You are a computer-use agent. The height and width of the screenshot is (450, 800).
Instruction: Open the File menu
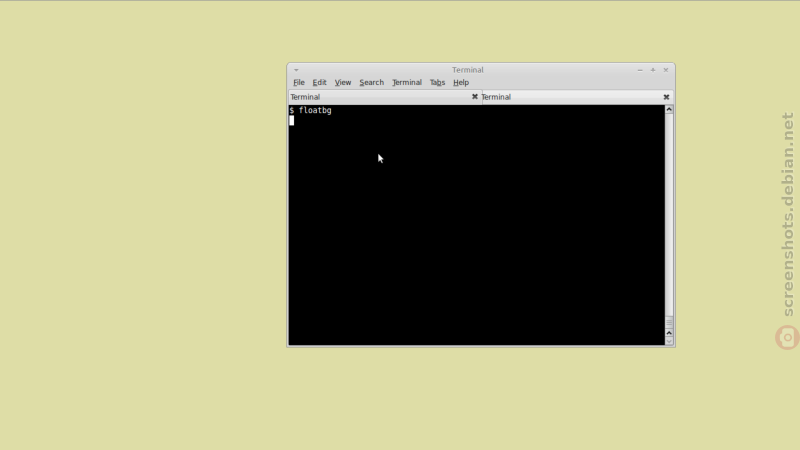pyautogui.click(x=299, y=82)
